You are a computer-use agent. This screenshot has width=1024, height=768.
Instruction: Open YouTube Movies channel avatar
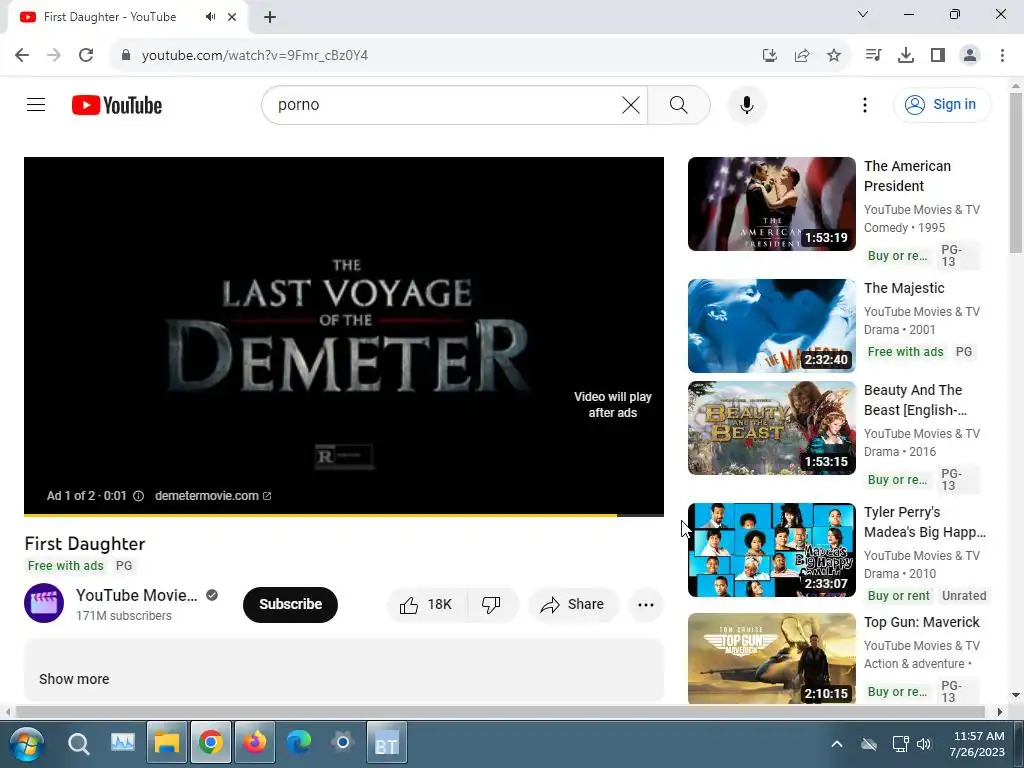pyautogui.click(x=44, y=603)
